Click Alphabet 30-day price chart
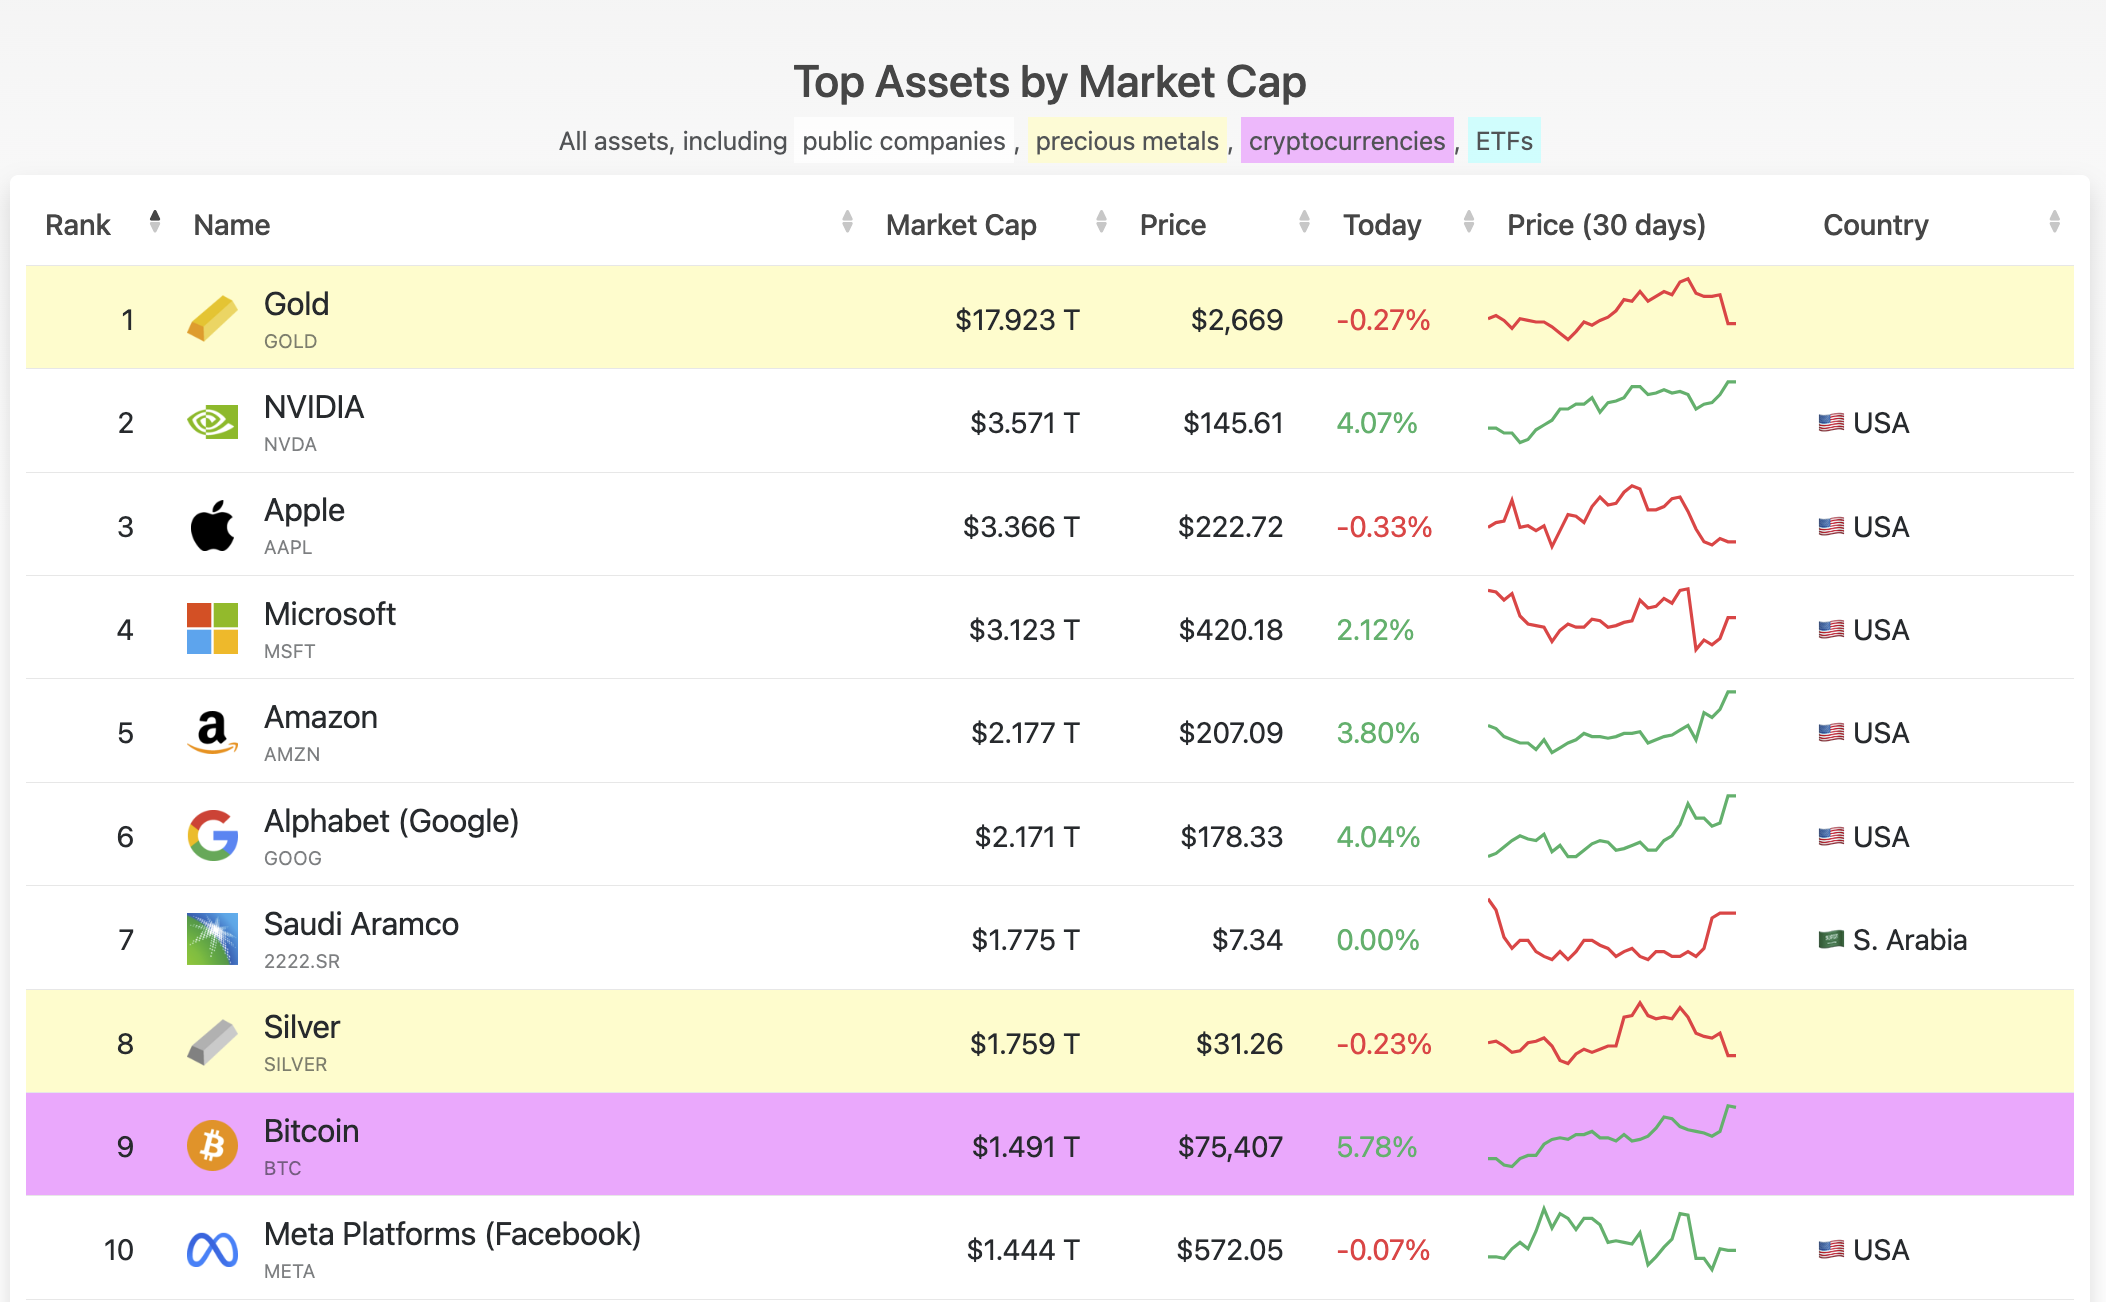The image size is (2106, 1302). click(1612, 826)
